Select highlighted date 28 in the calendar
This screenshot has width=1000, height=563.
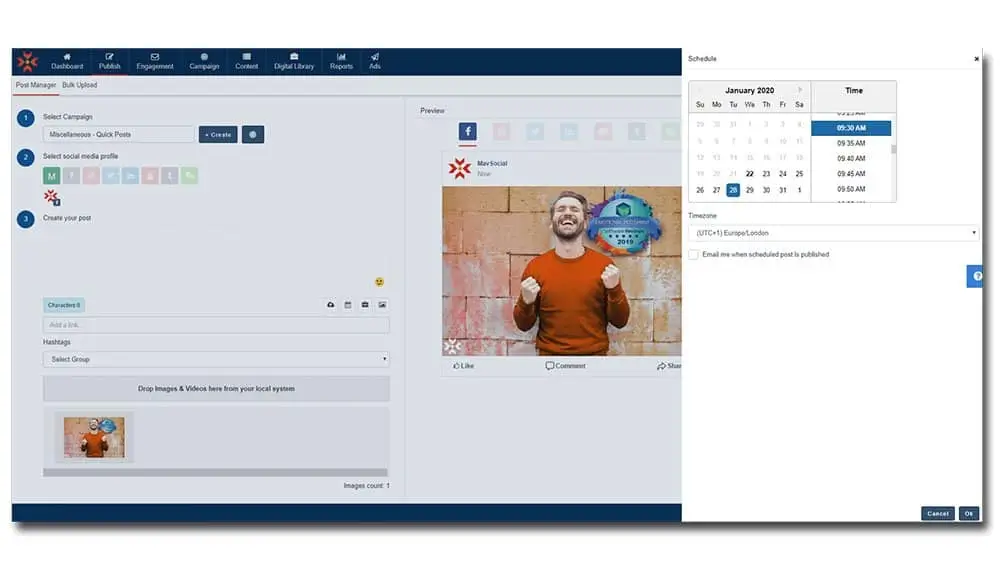point(733,190)
